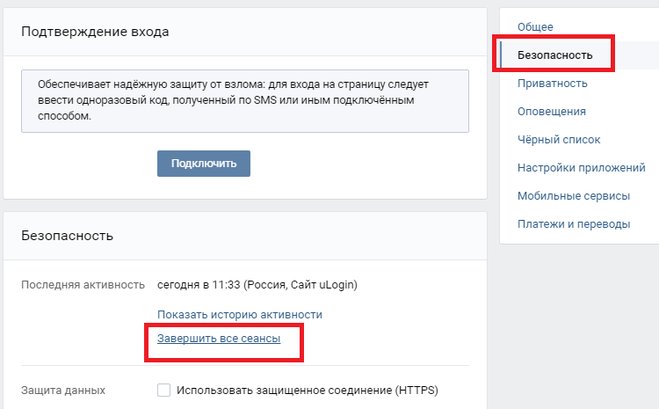
Task: Click the login confirmation description box
Action: pos(245,101)
